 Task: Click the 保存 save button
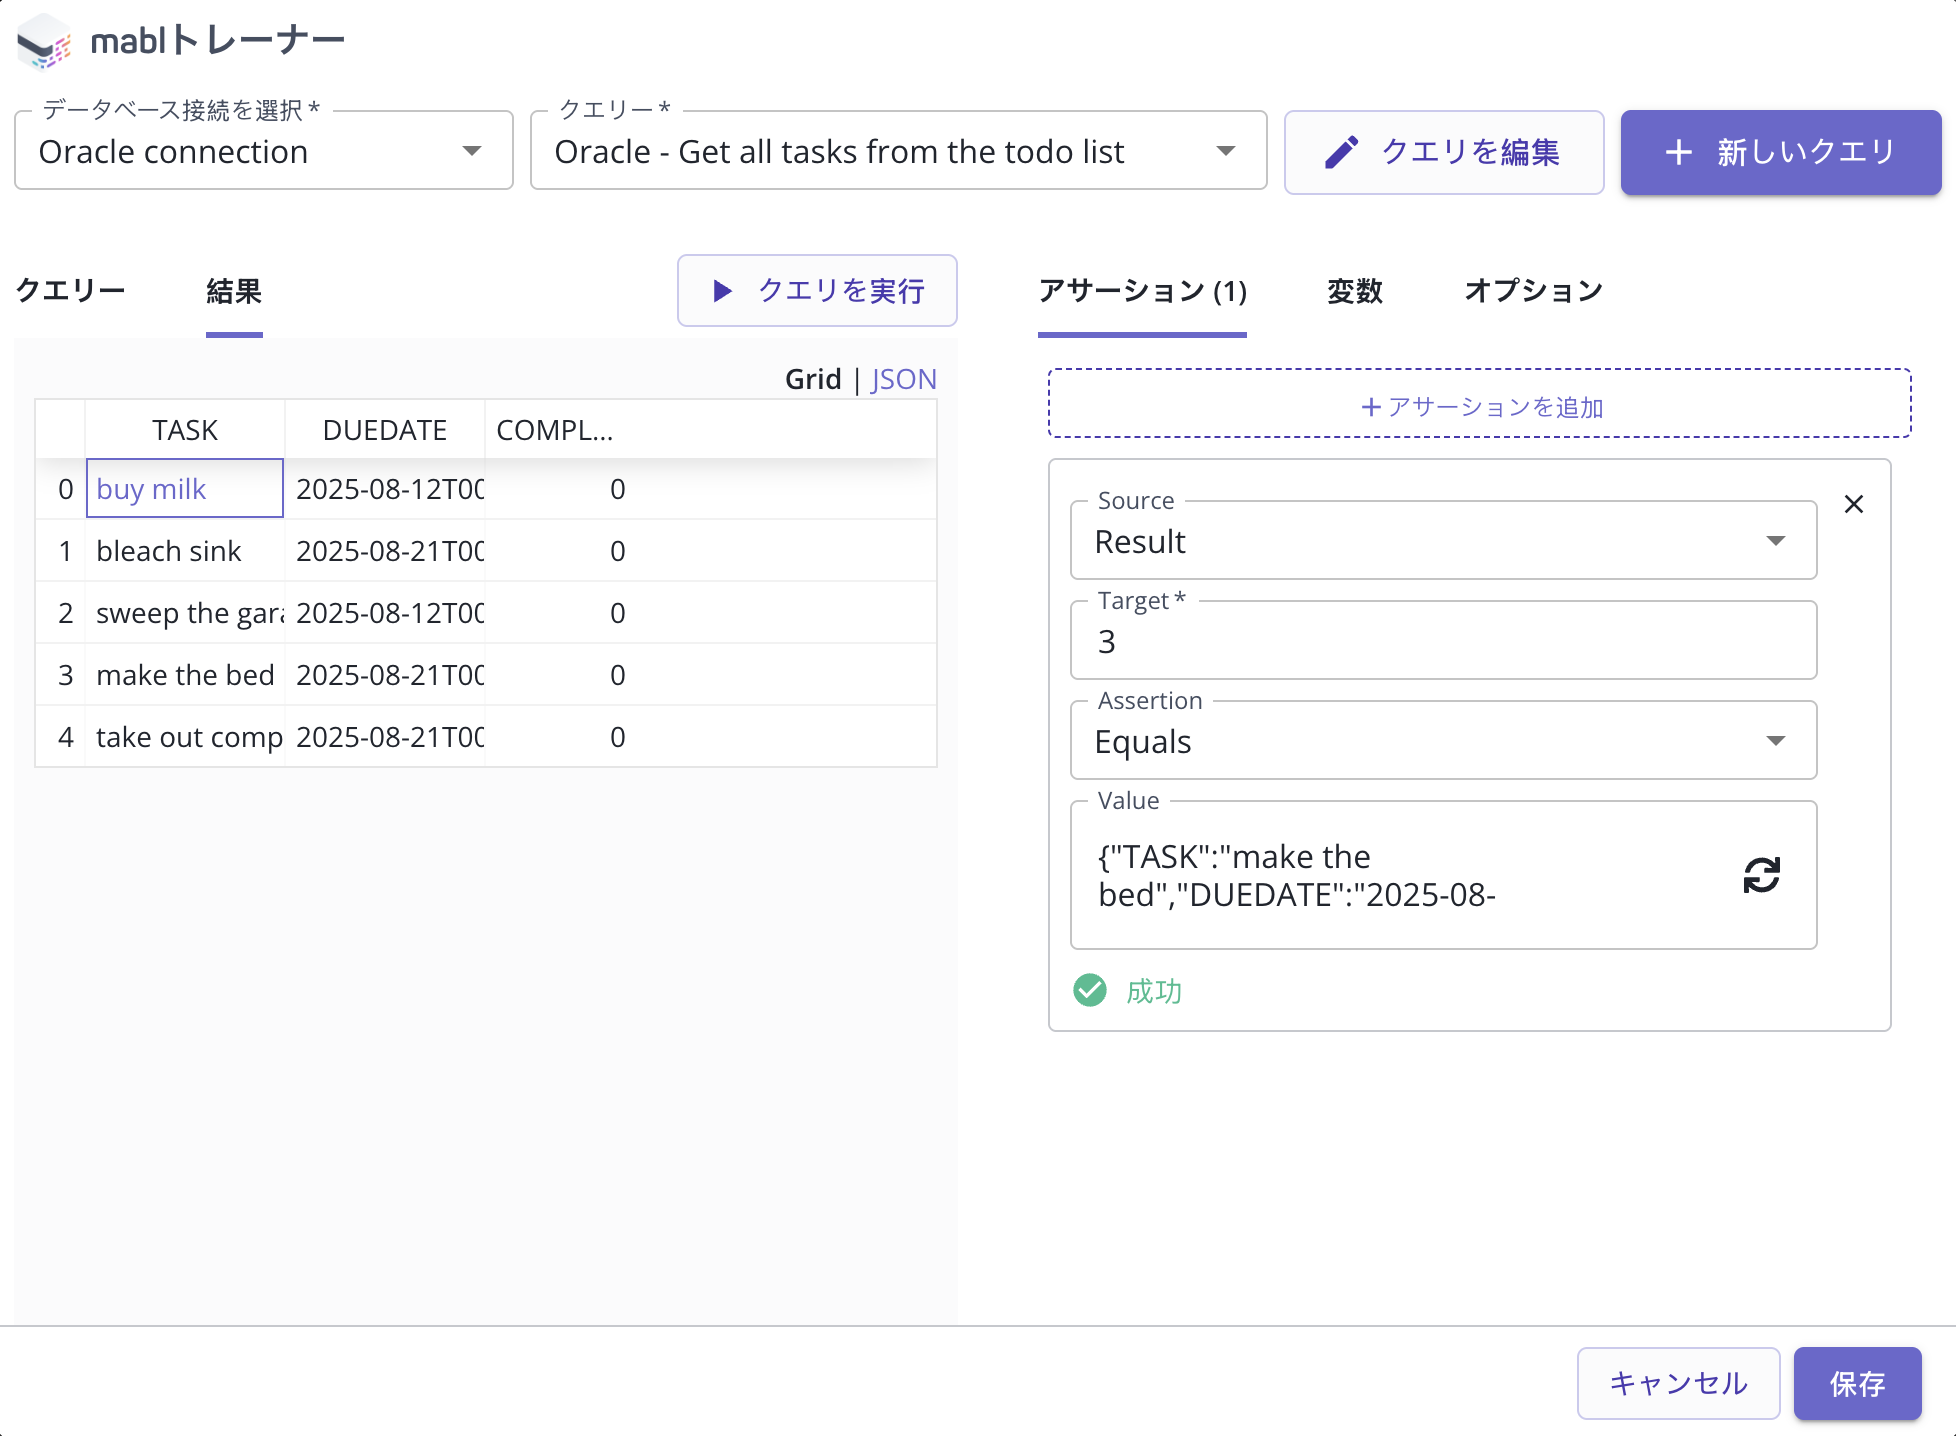click(1856, 1383)
